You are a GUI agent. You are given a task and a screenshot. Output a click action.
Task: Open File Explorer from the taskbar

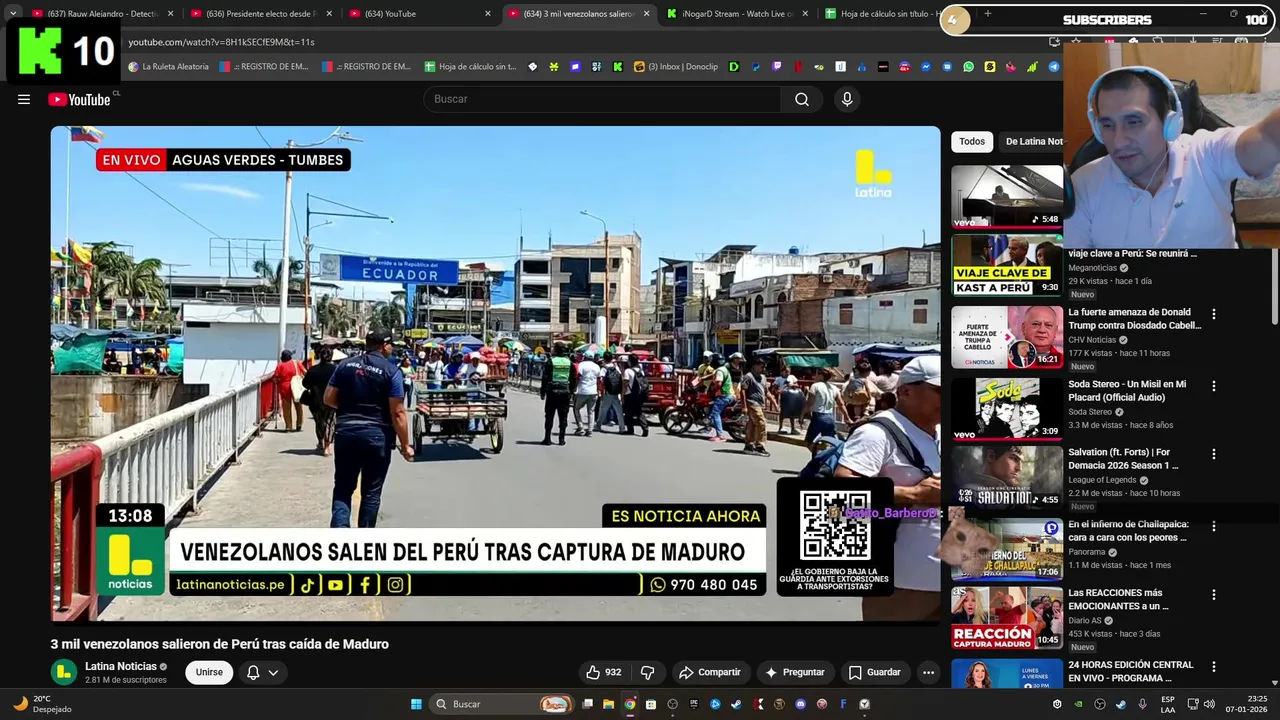(x=608, y=704)
